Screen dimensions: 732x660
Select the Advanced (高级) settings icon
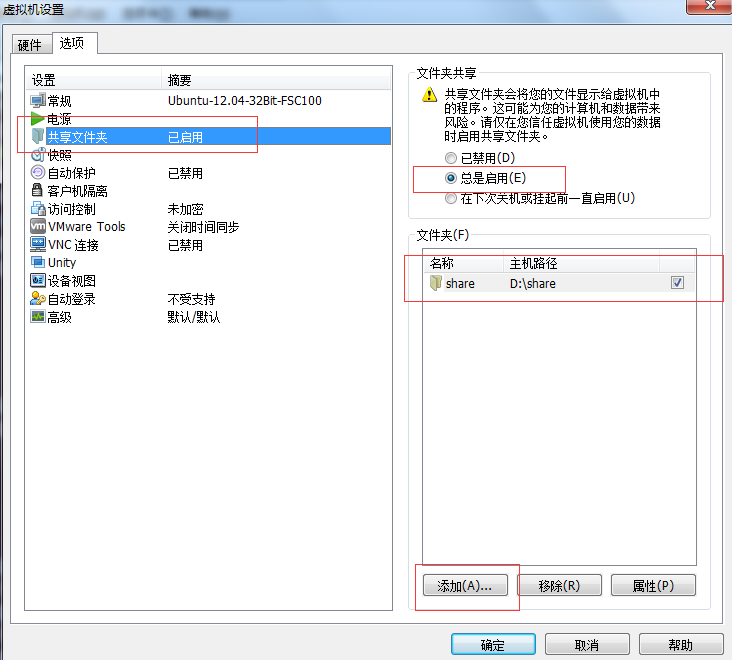(x=38, y=317)
